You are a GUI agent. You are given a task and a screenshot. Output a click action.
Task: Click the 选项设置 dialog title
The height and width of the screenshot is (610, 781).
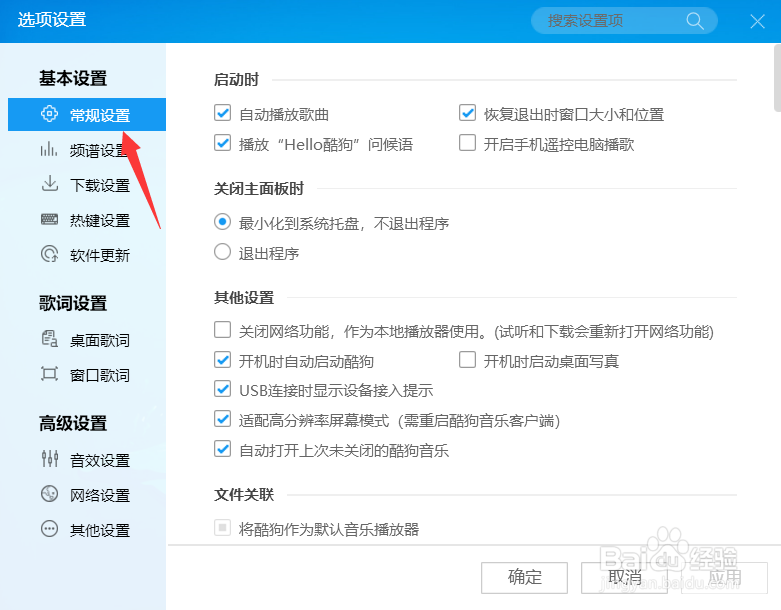(52, 20)
